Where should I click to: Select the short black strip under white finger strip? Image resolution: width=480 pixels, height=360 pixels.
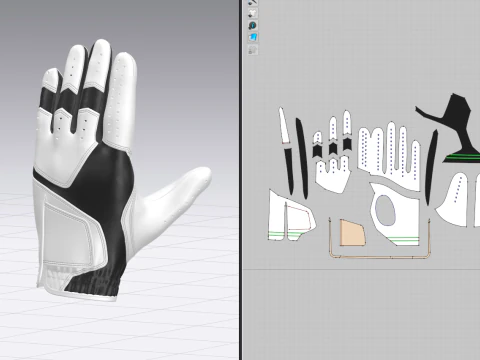pos(289,170)
